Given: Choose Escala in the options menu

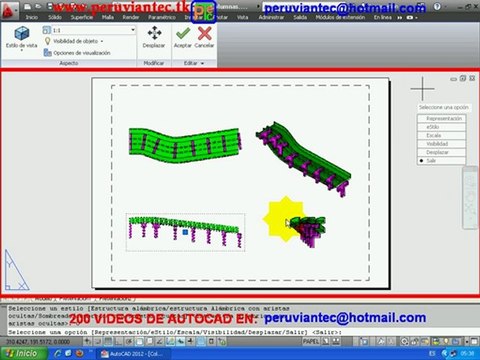Looking at the screenshot, I should (441, 135).
